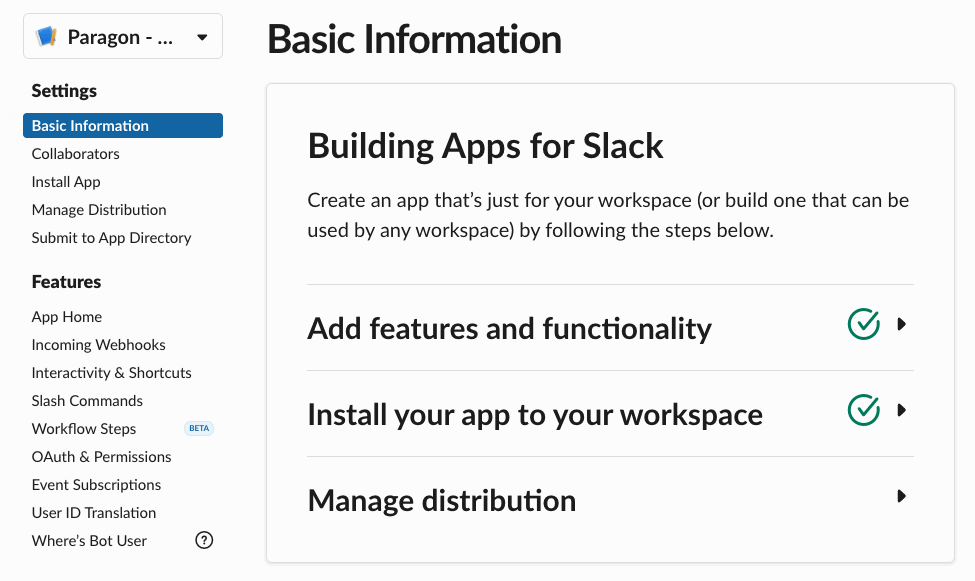
Task: Go to Install App in the sidebar
Action: click(66, 182)
